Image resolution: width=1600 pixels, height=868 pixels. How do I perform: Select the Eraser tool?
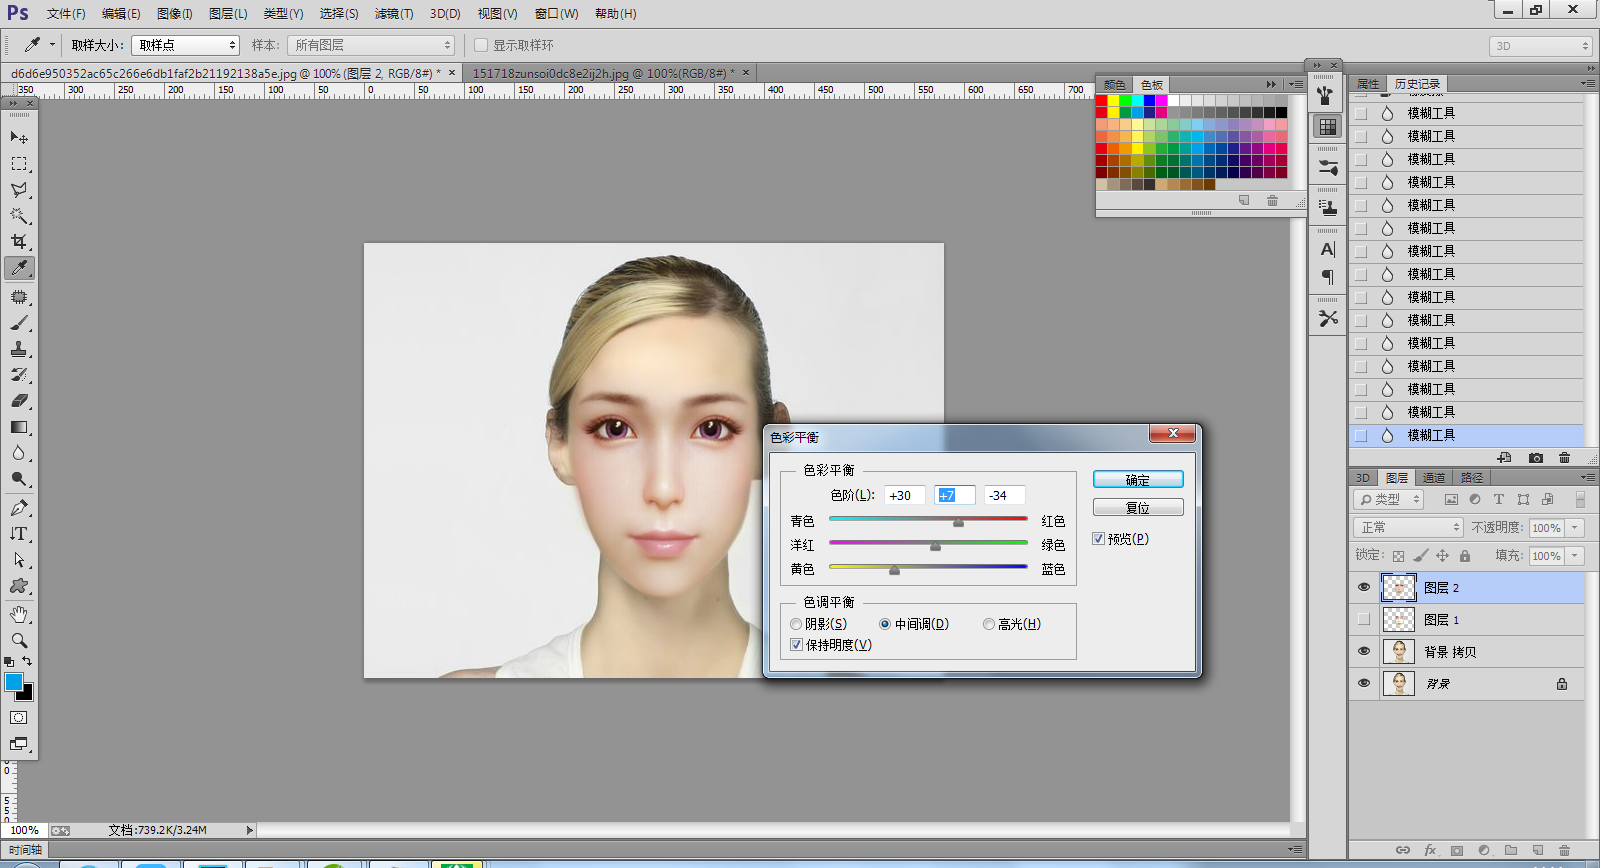pos(19,401)
